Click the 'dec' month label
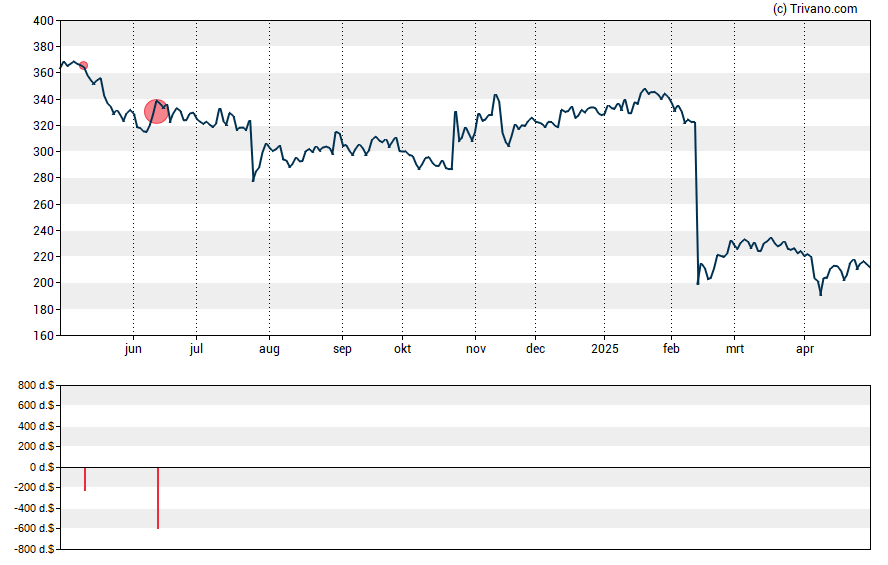 [x=535, y=349]
